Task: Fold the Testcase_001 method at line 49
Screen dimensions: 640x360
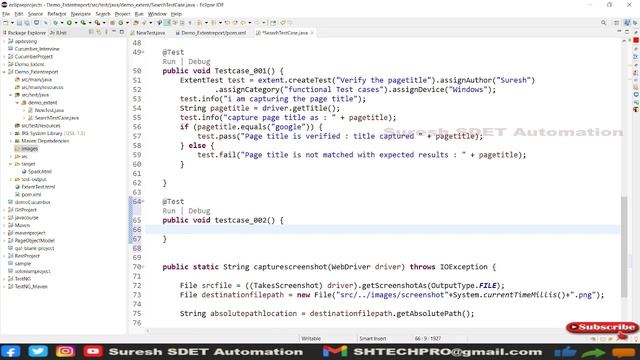Action: click(x=143, y=52)
